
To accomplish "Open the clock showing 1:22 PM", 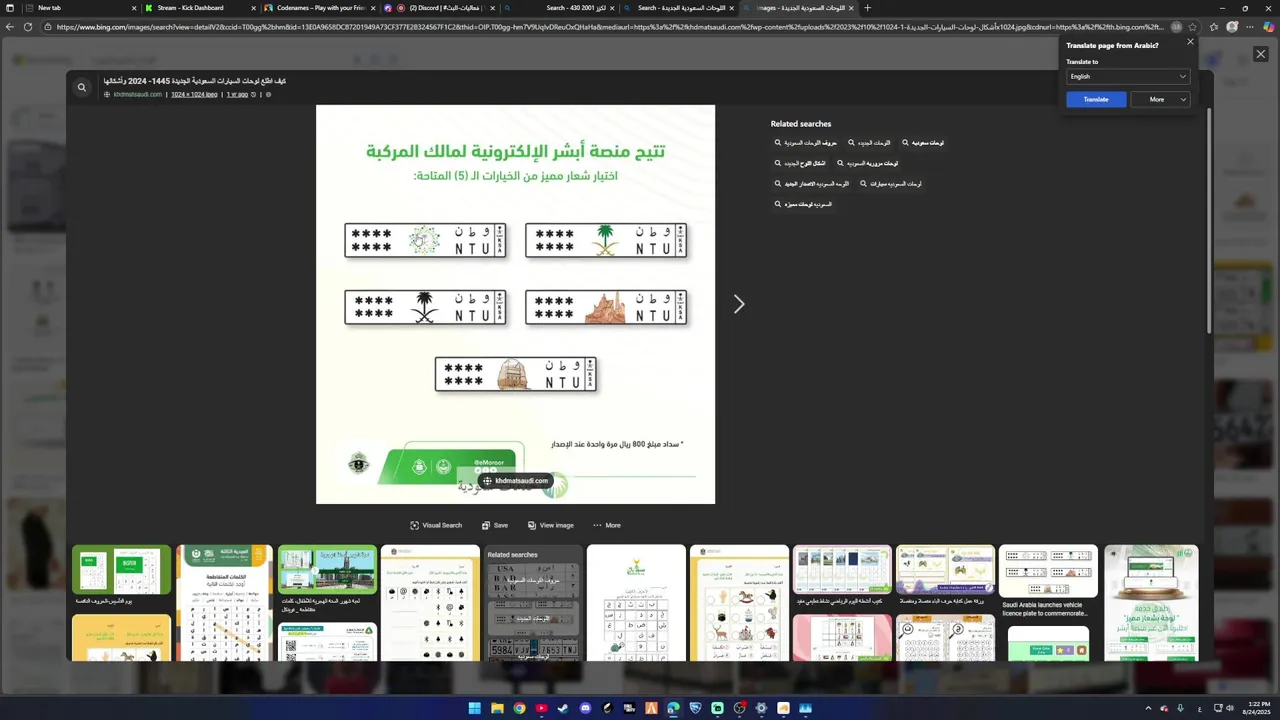I will pos(1258,708).
